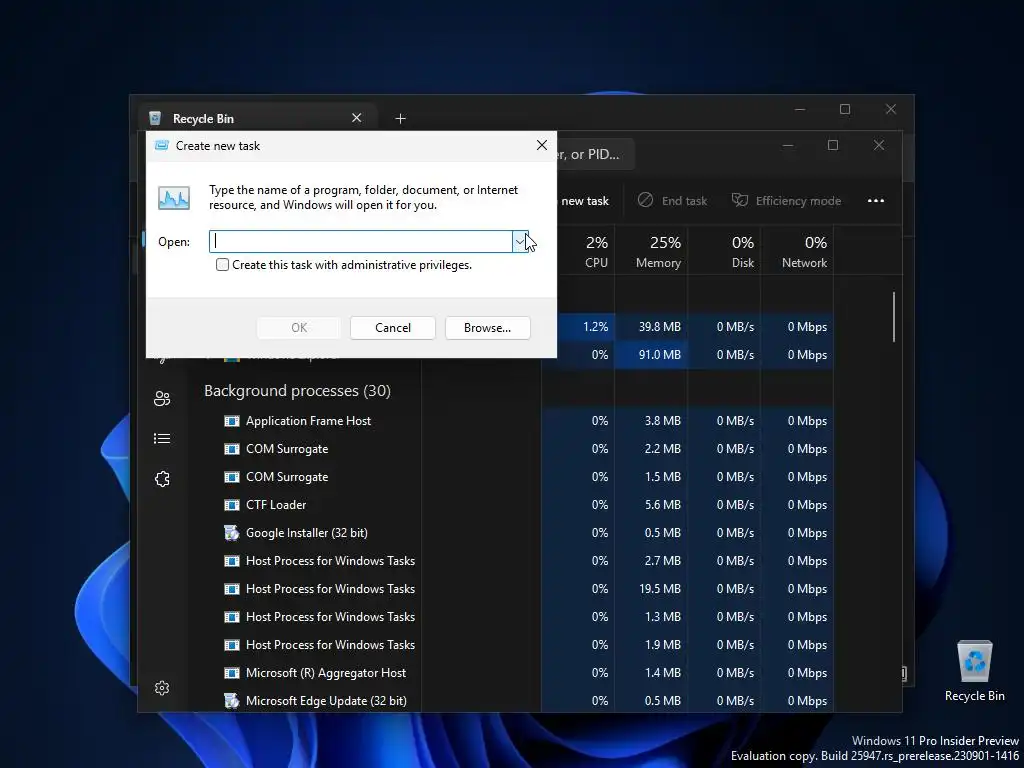Click the 'new task' toolbar button
This screenshot has width=1024, height=768.
pos(584,201)
